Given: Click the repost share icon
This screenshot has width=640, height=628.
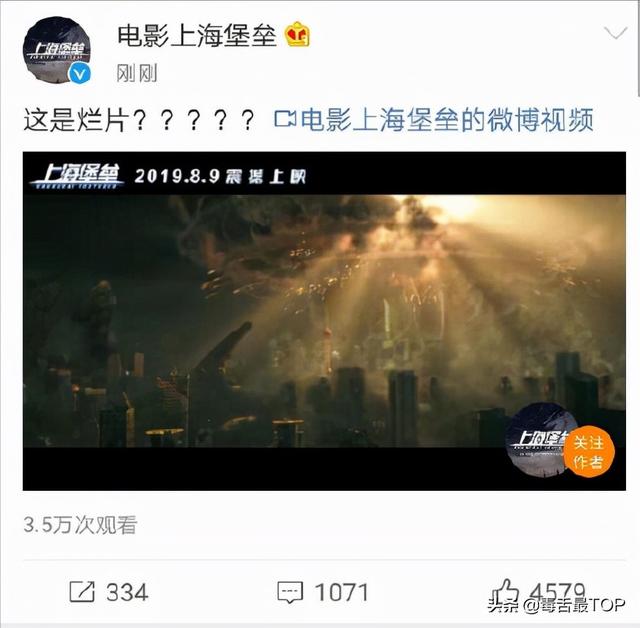Looking at the screenshot, I should point(82,591).
